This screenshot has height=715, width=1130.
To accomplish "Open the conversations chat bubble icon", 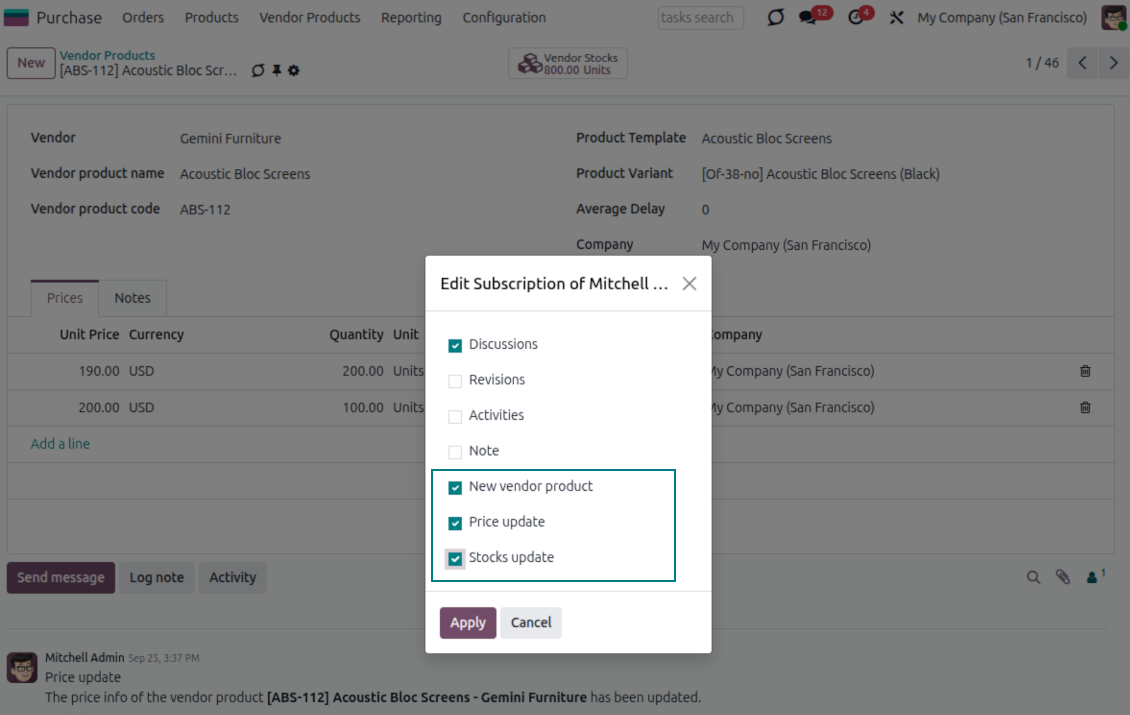I will [x=808, y=18].
